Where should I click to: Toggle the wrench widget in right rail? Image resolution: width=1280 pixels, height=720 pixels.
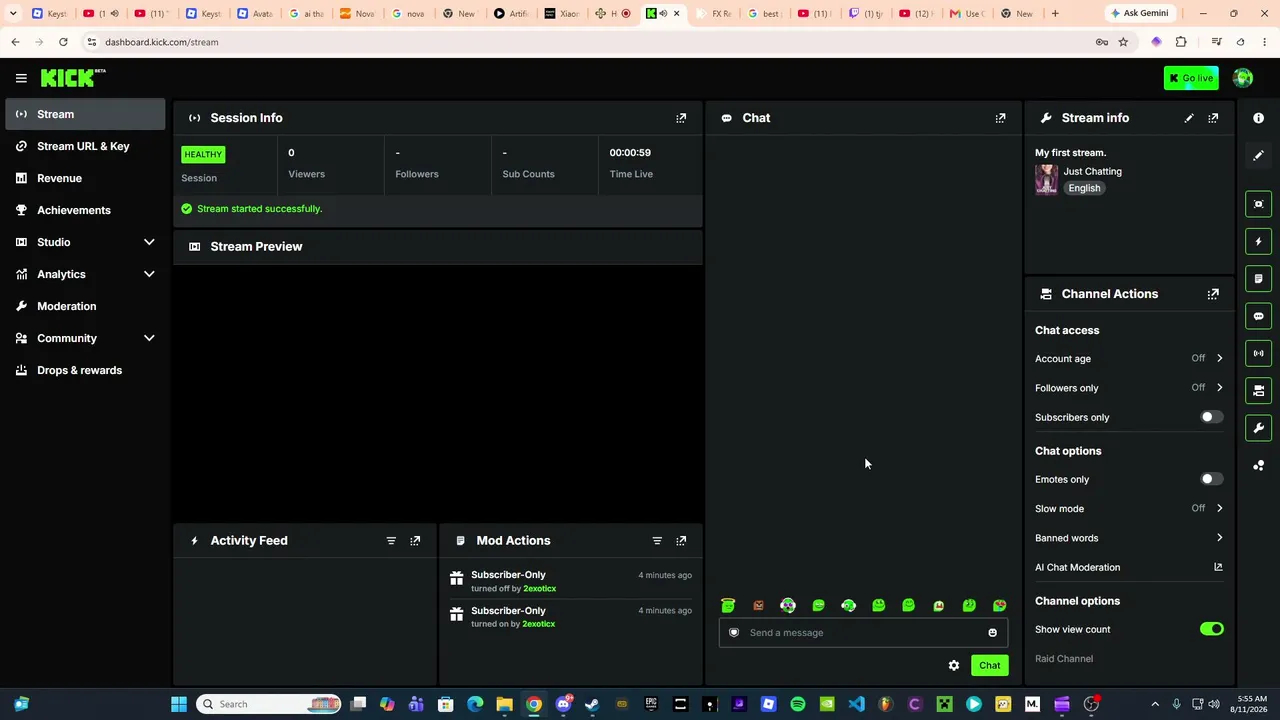point(1258,428)
